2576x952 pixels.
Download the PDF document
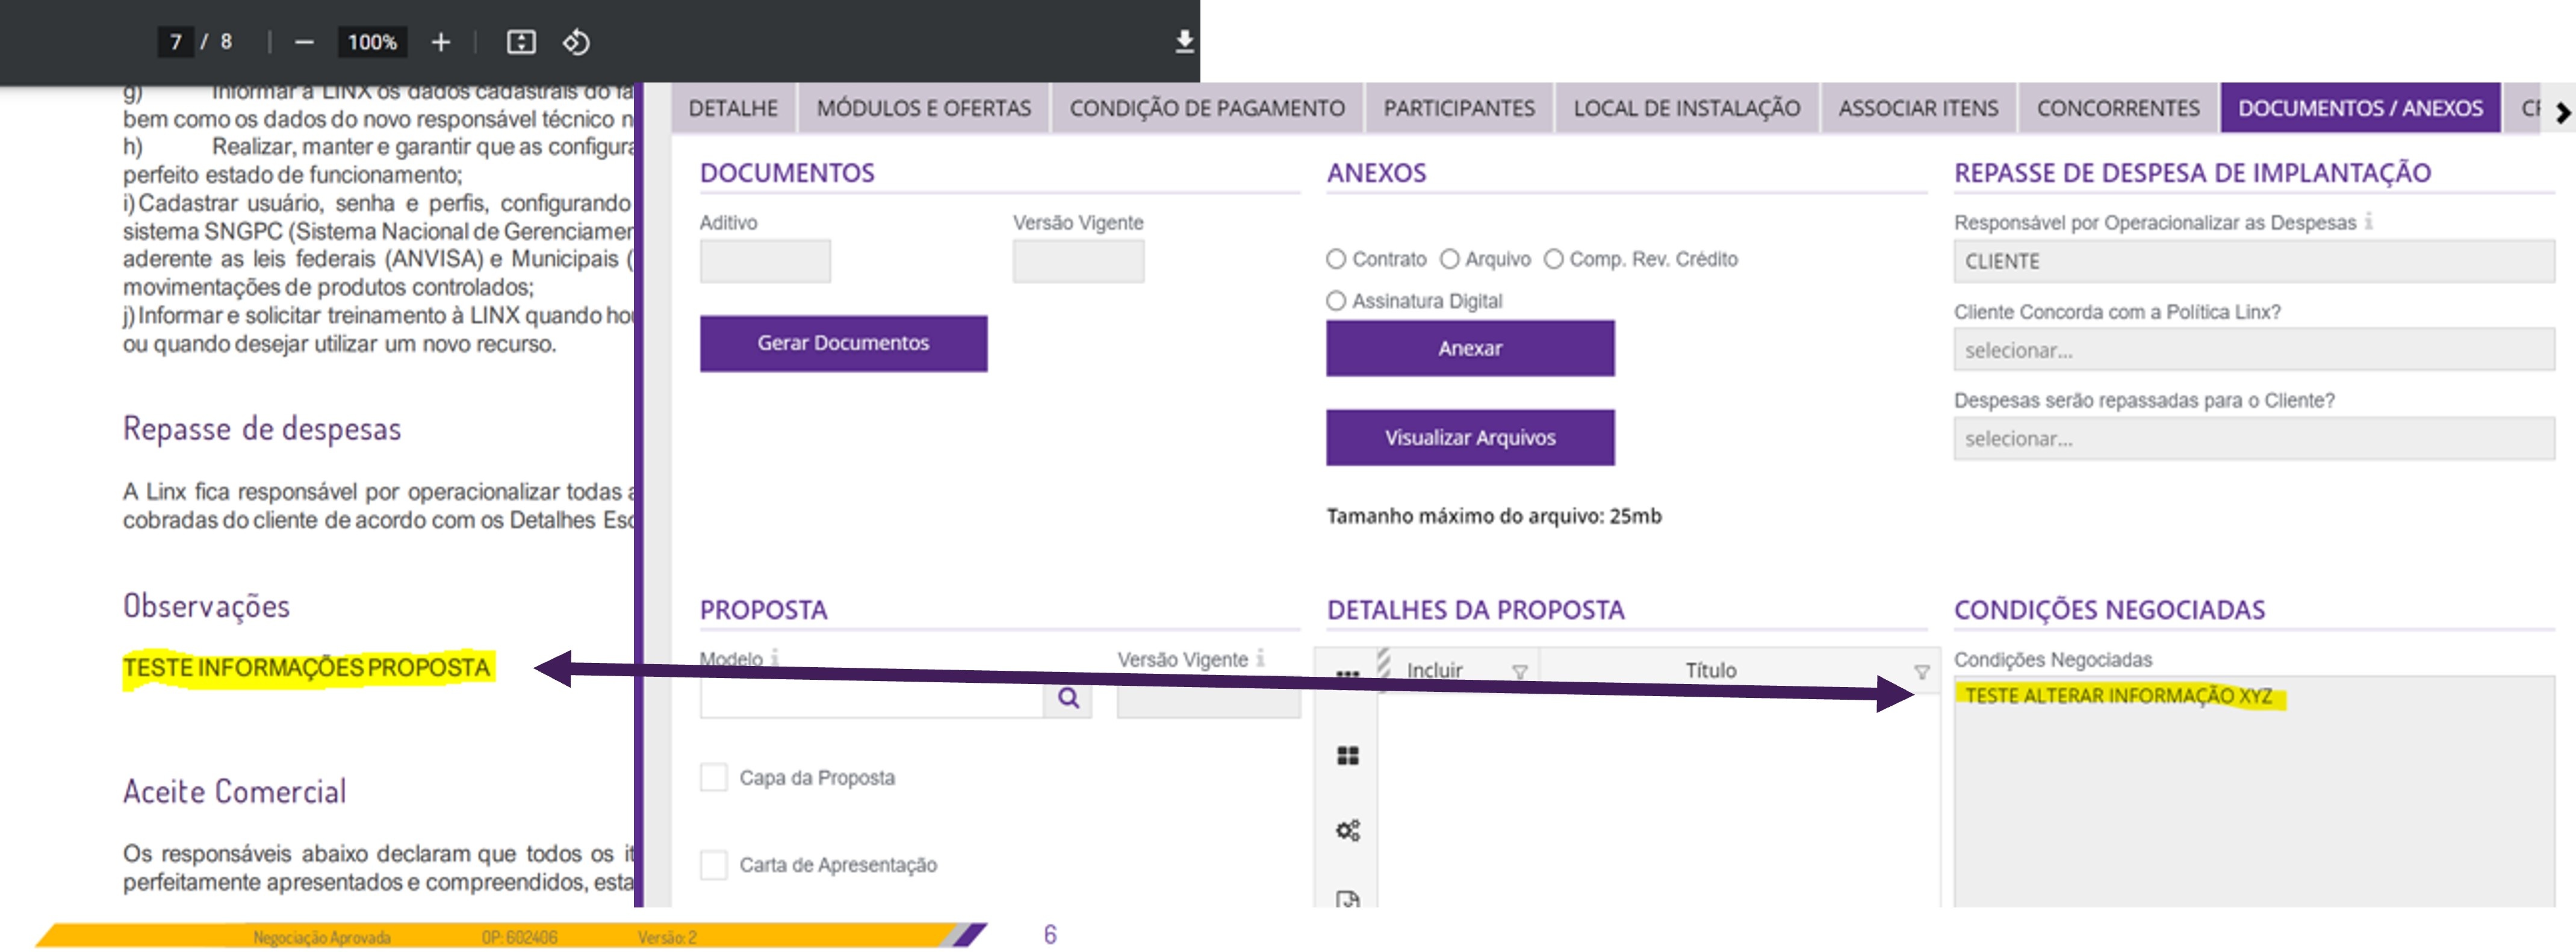coord(1184,41)
